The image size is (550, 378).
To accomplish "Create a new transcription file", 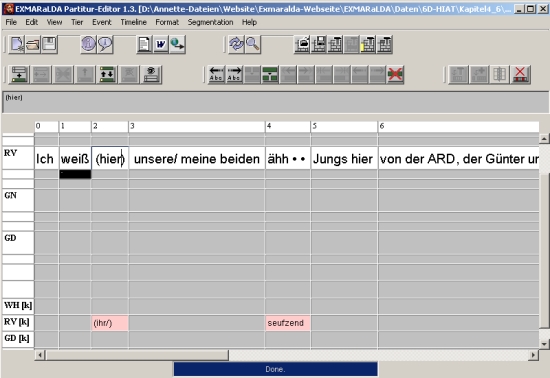I will pyautogui.click(x=16, y=45).
